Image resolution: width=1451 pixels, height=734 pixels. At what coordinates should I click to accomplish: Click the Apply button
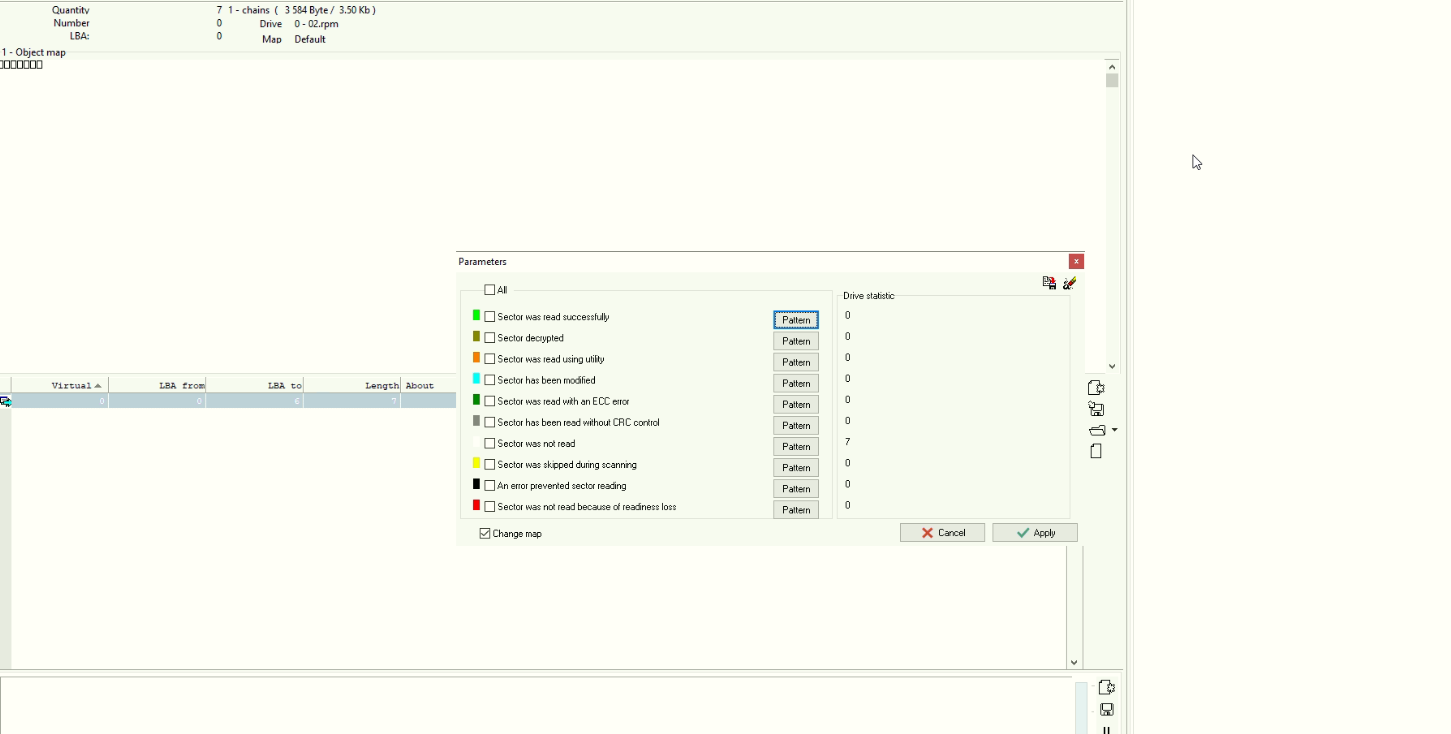[x=1035, y=533]
